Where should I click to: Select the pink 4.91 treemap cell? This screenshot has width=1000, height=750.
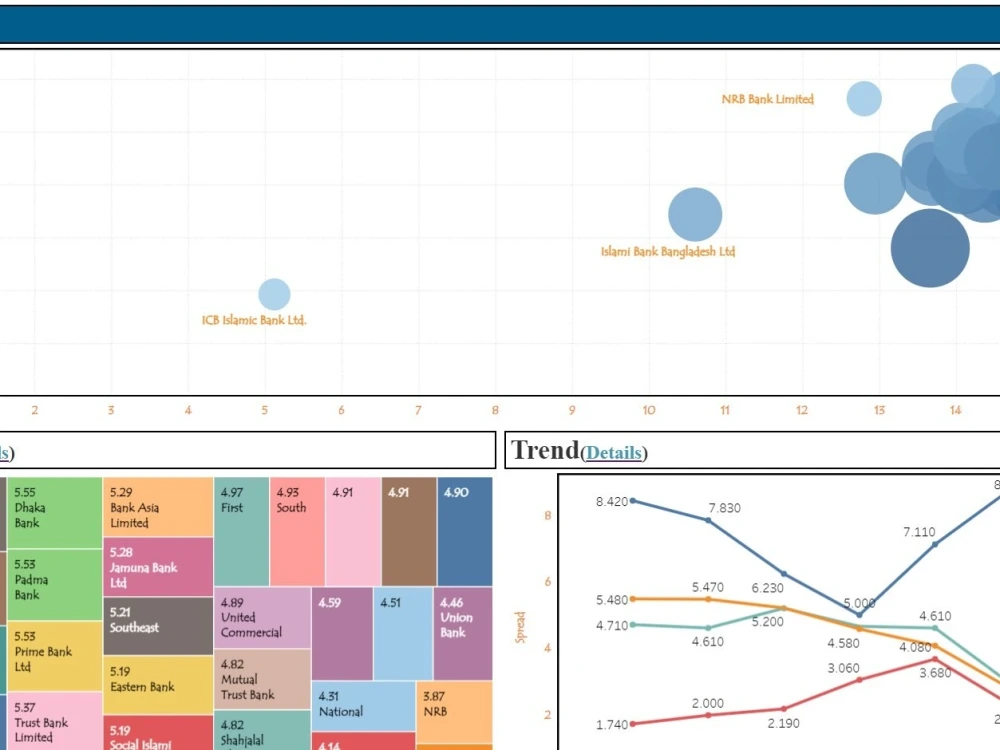coord(353,531)
